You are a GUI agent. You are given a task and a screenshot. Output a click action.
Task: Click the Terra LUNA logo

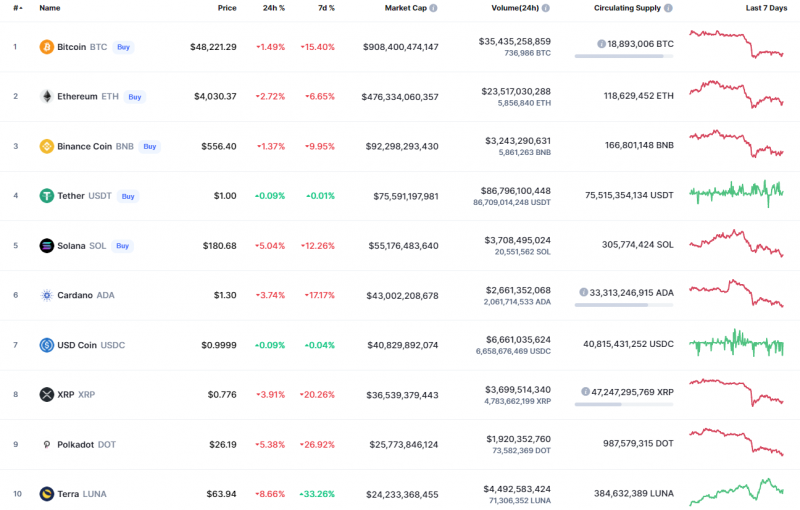pos(46,494)
